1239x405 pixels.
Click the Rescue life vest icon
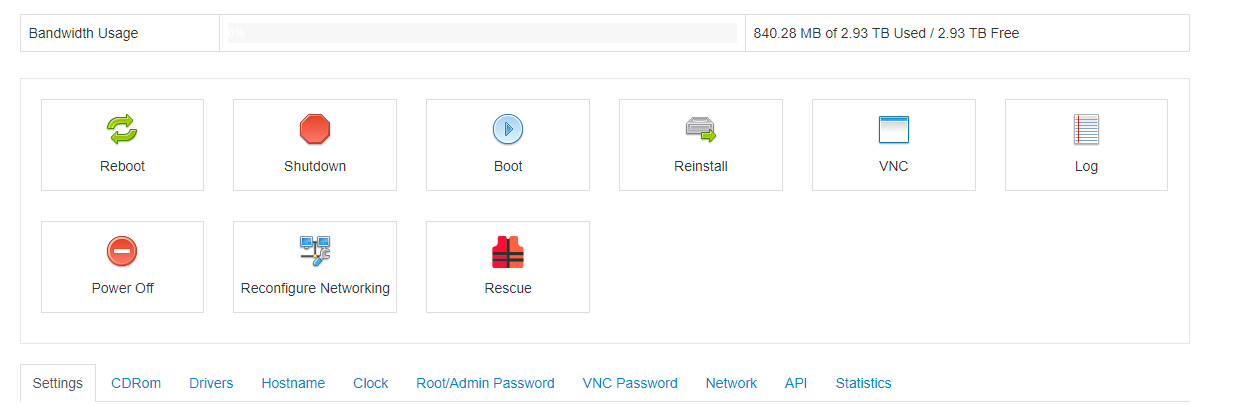pos(508,251)
